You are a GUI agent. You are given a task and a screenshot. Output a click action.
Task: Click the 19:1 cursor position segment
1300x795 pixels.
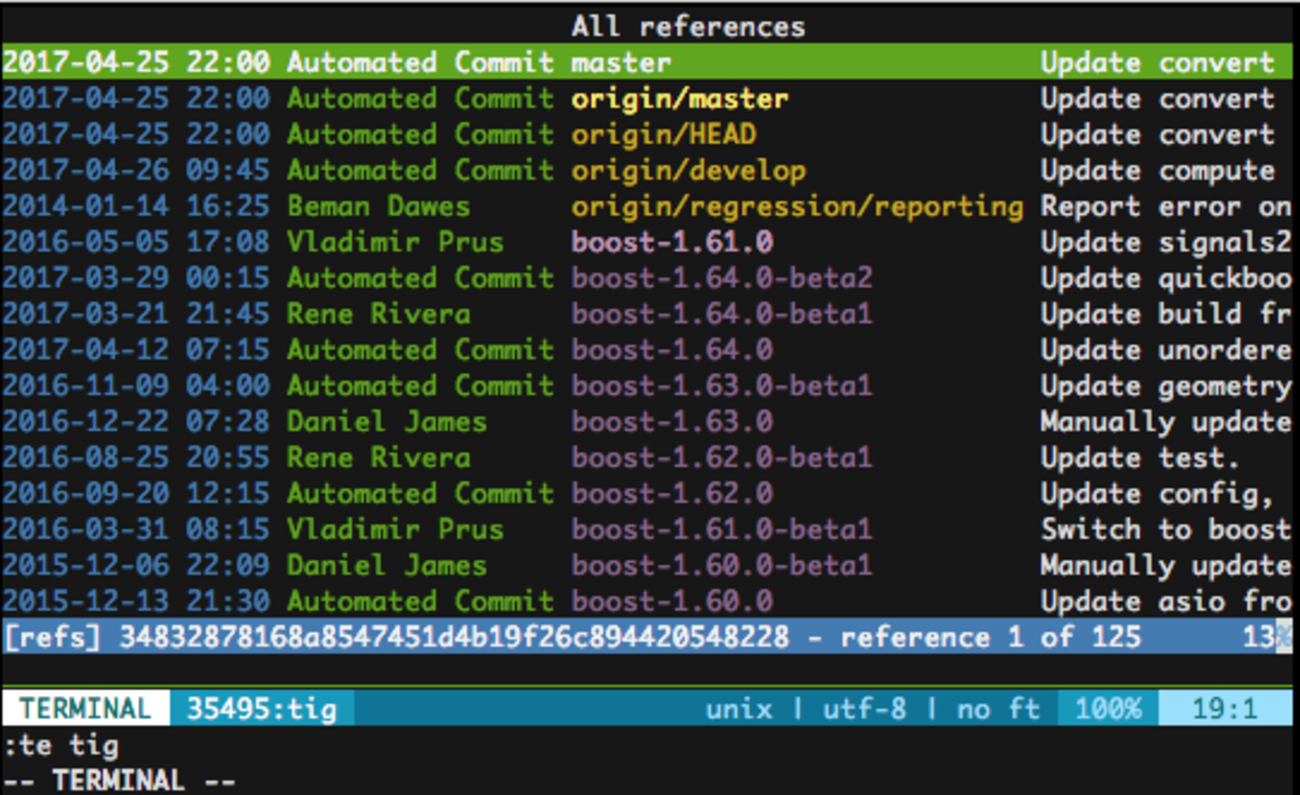(1224, 710)
